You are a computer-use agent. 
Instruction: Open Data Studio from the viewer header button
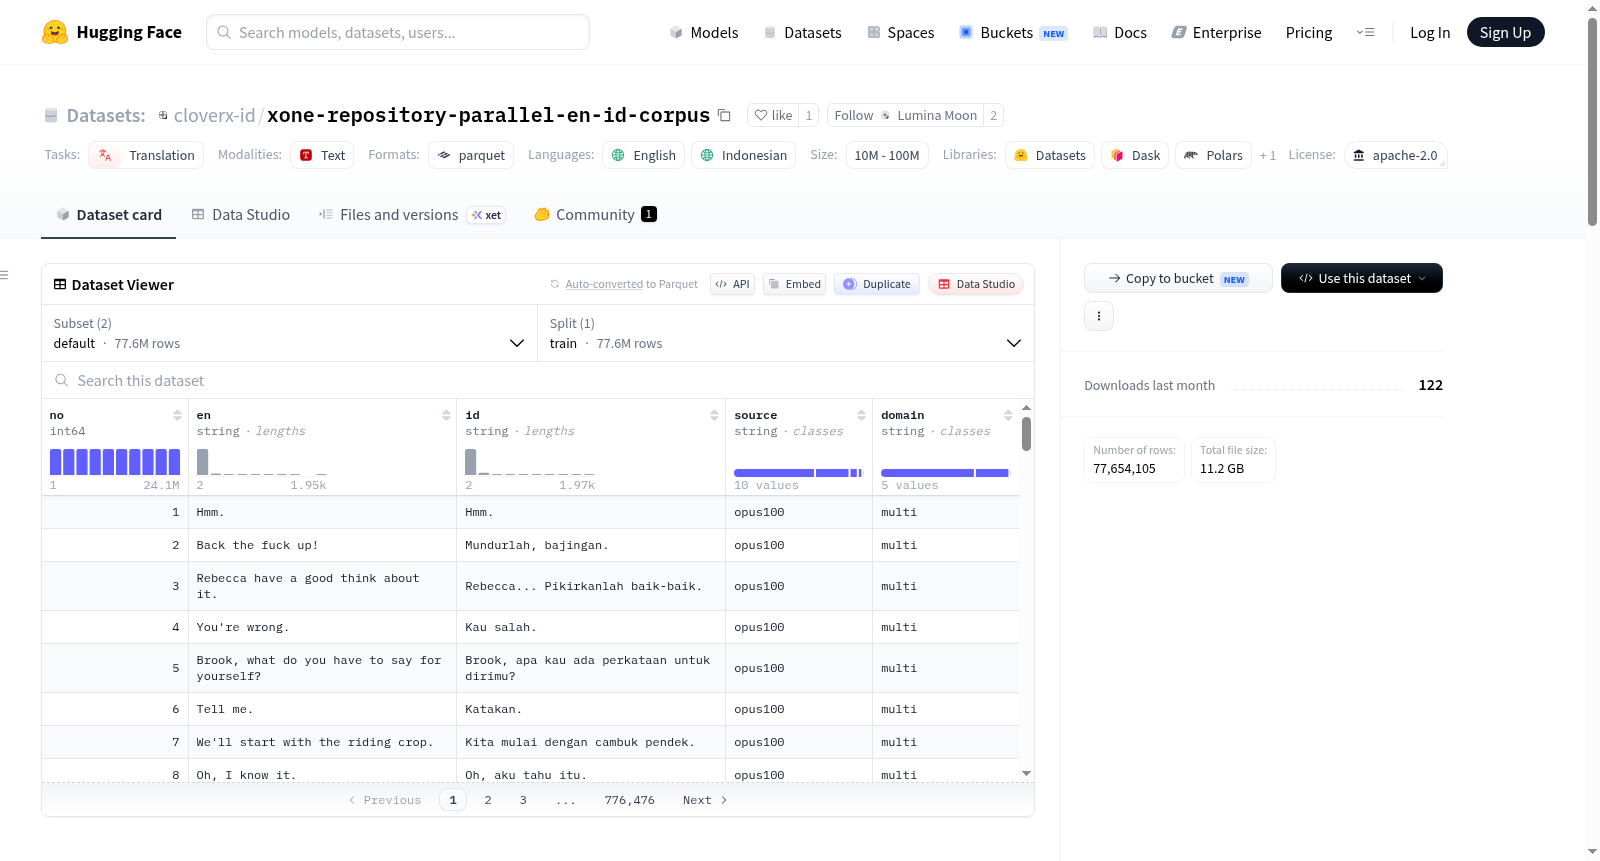[976, 284]
